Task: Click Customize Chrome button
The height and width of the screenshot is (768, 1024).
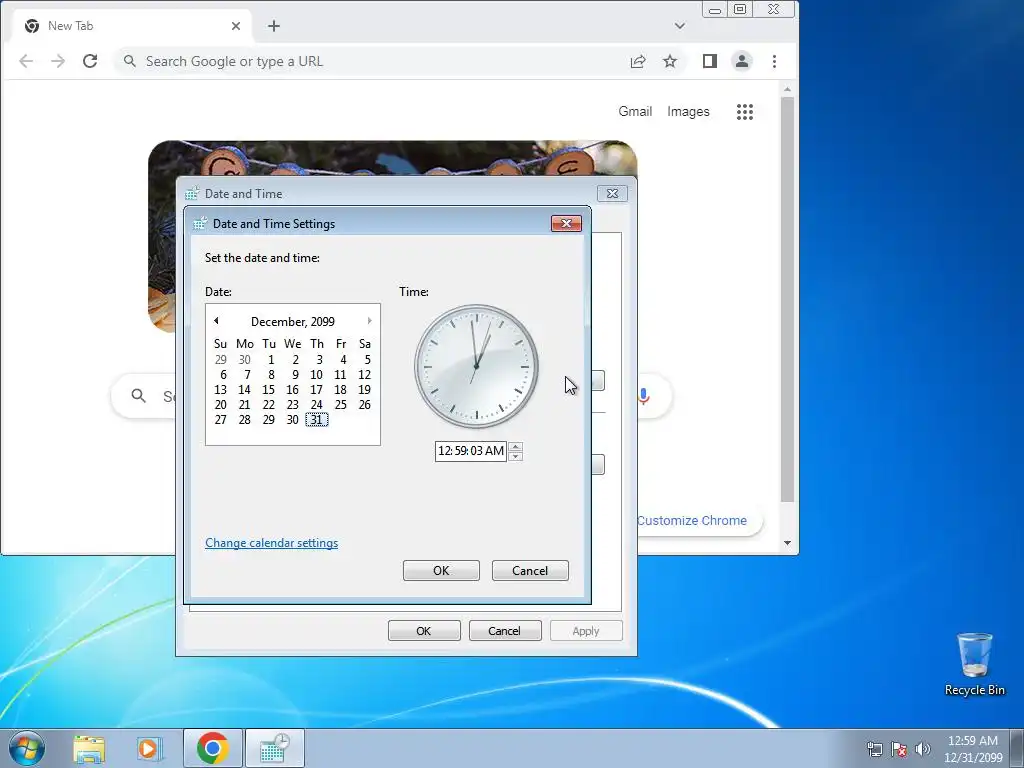Action: pyautogui.click(x=692, y=520)
